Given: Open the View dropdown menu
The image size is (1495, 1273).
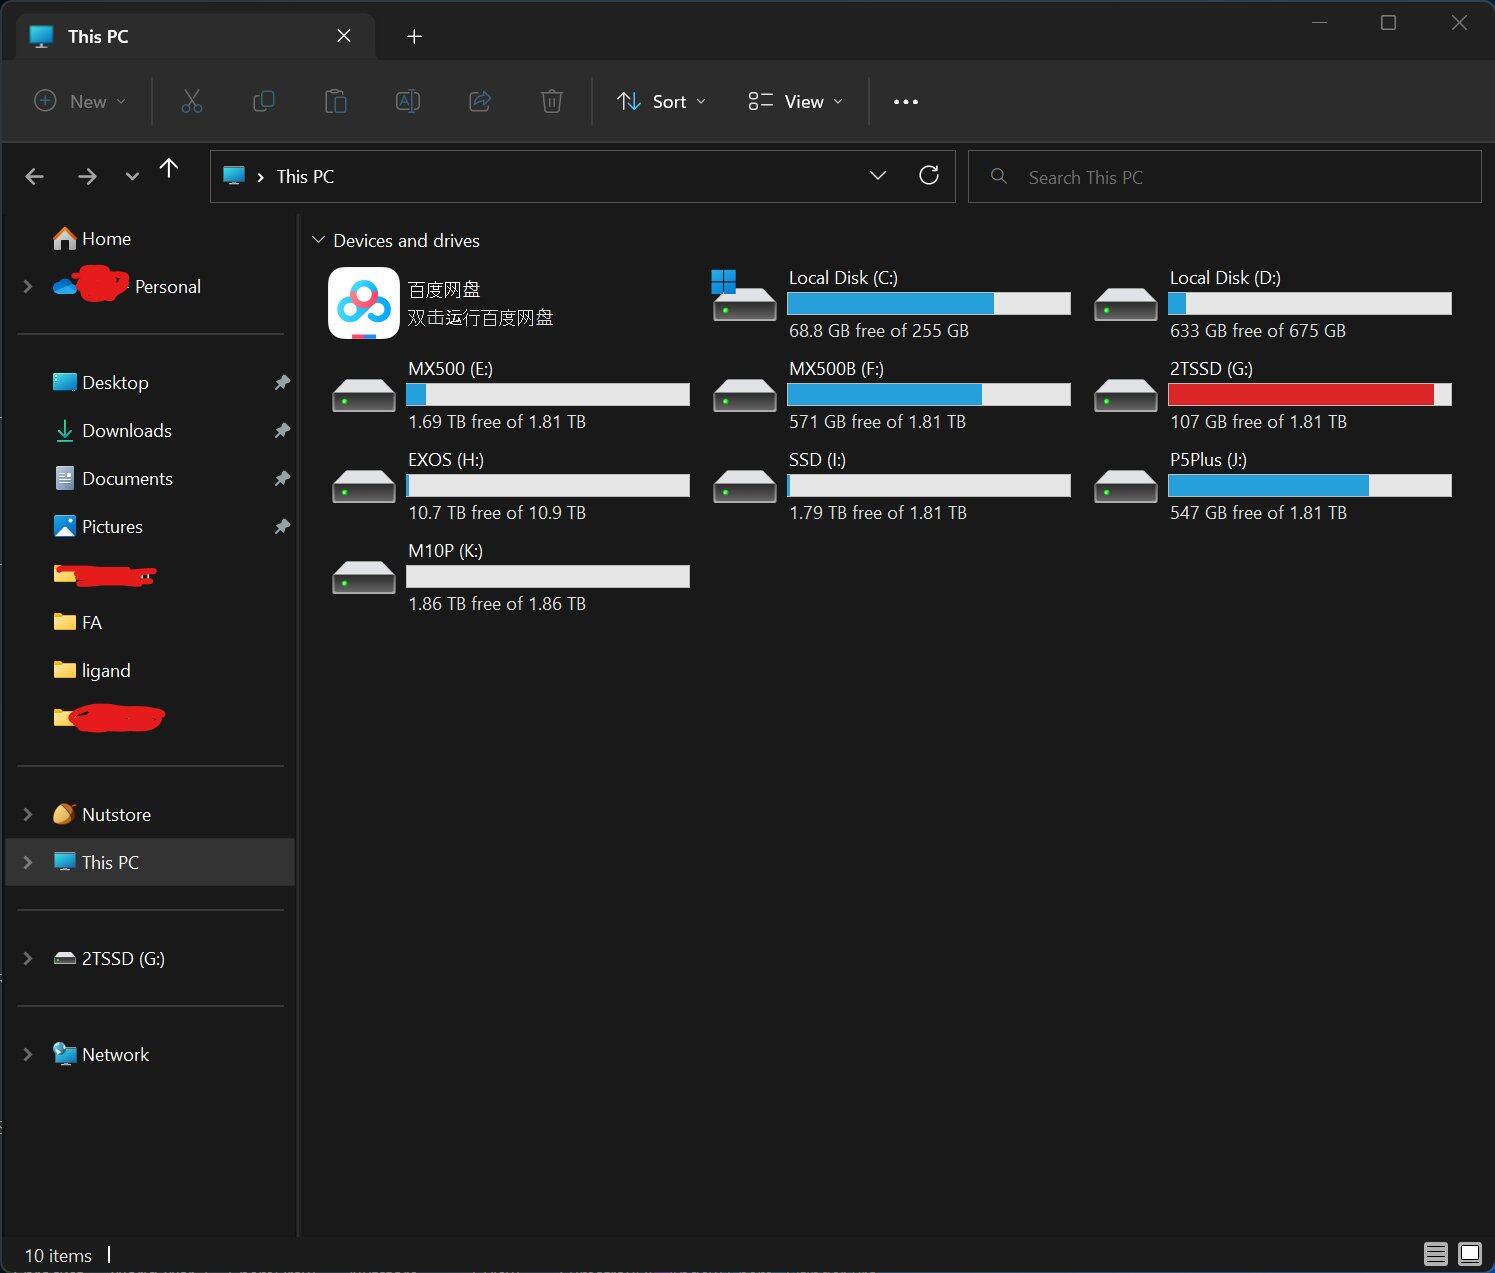Looking at the screenshot, I should click(796, 101).
